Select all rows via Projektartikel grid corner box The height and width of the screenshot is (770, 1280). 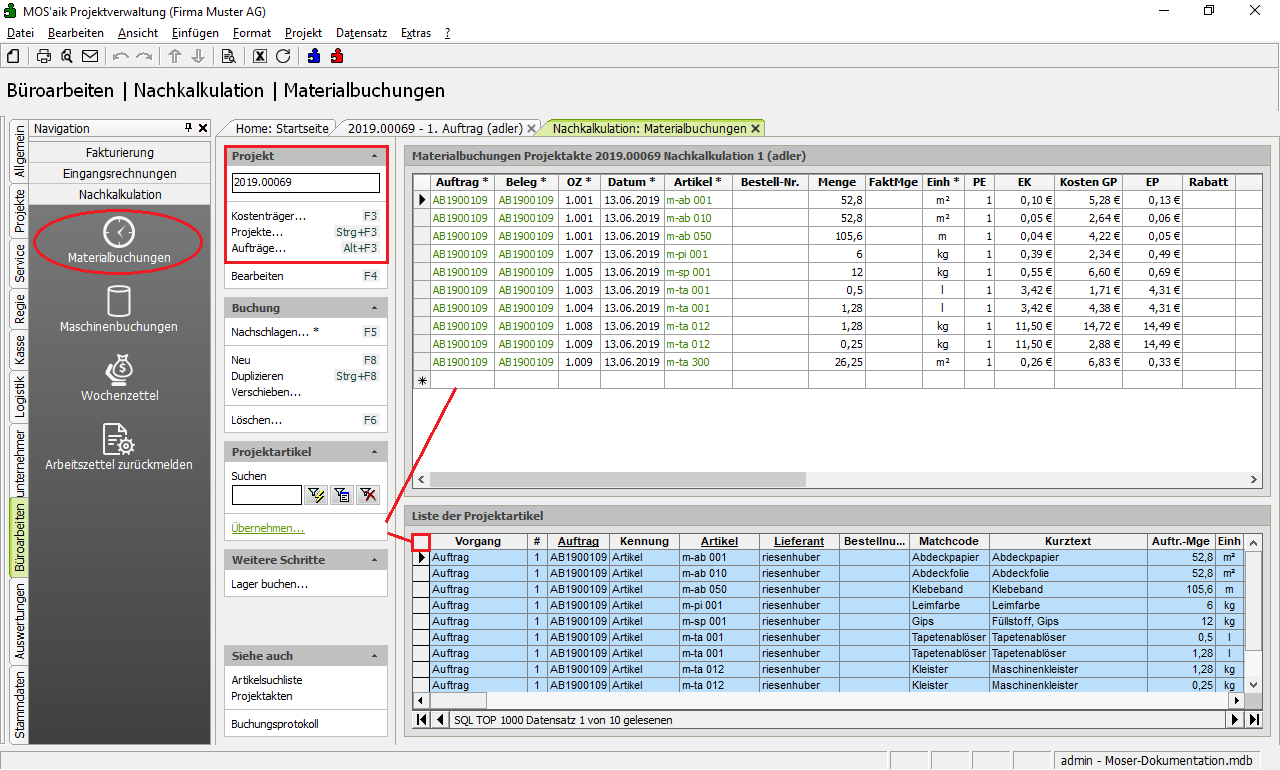click(421, 541)
